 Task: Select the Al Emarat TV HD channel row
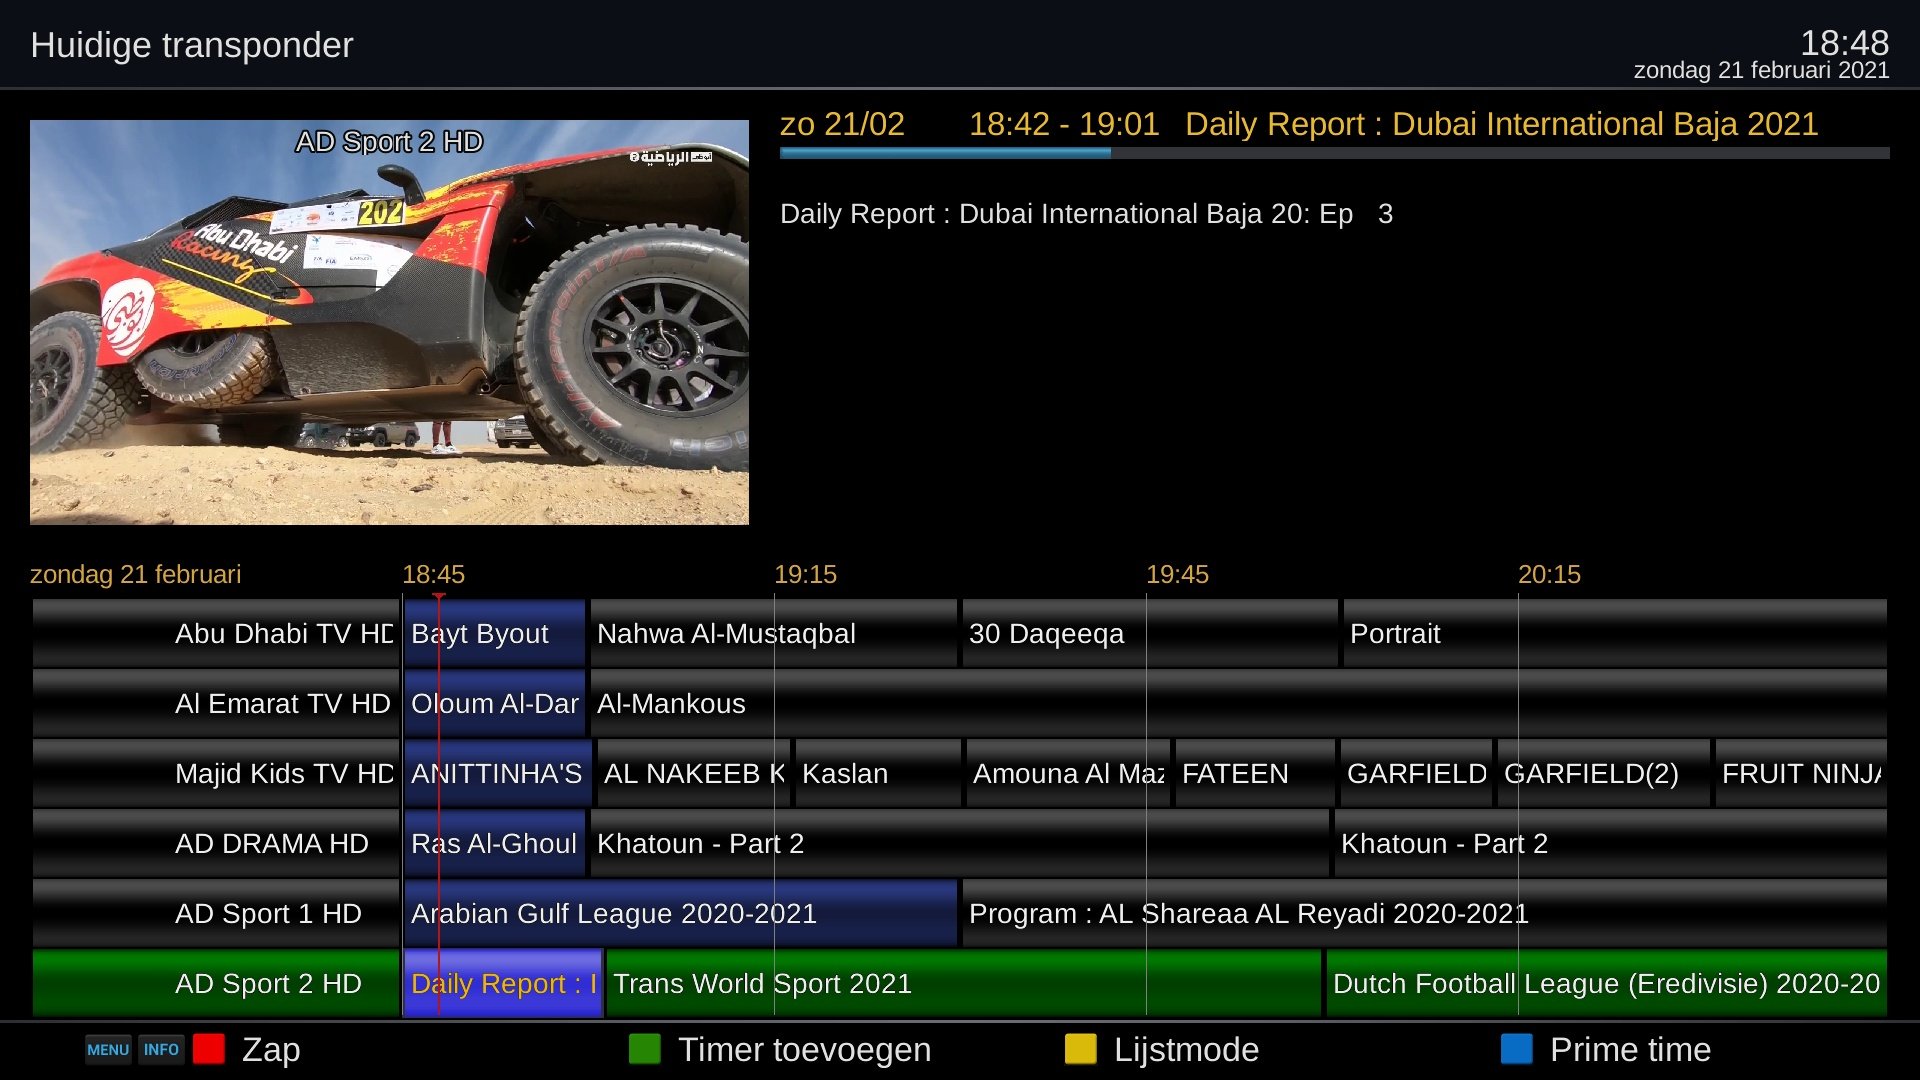tap(216, 703)
